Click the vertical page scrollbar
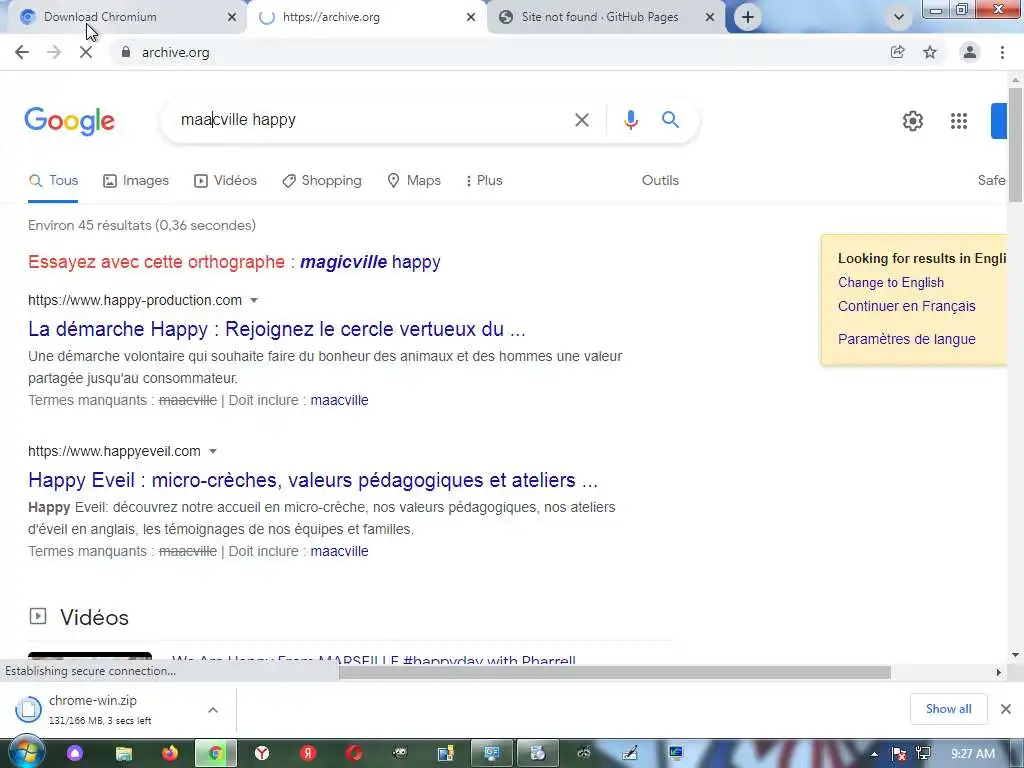This screenshot has height=768, width=1024. (x=1015, y=144)
